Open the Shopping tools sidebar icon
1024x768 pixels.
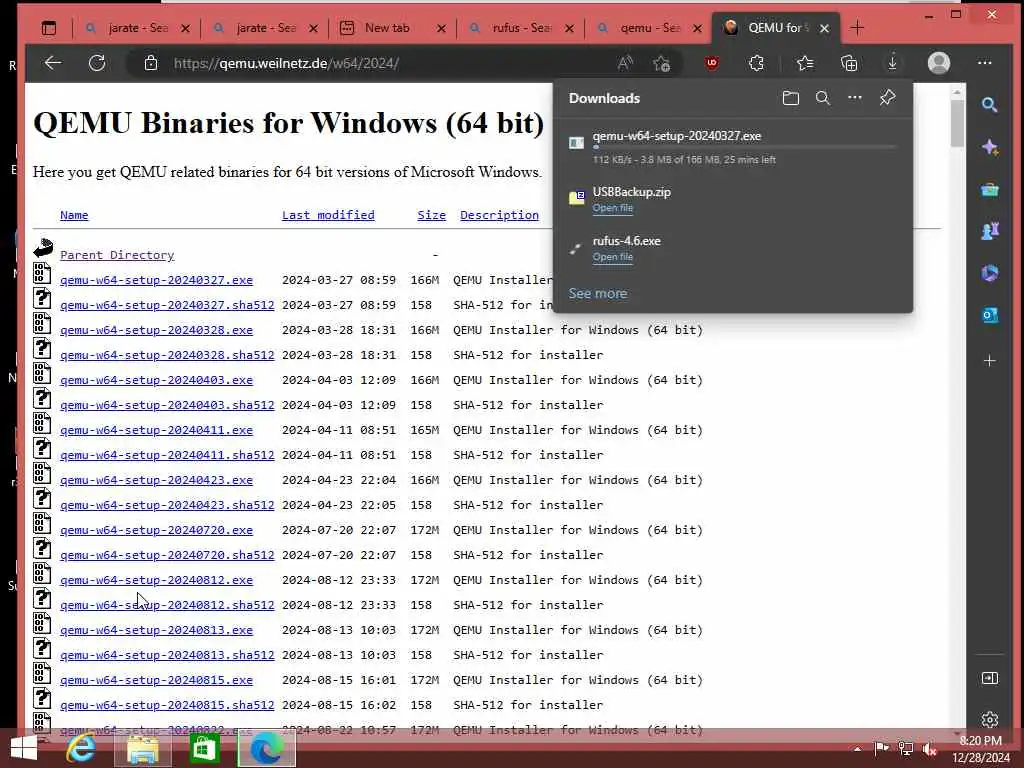pyautogui.click(x=989, y=189)
